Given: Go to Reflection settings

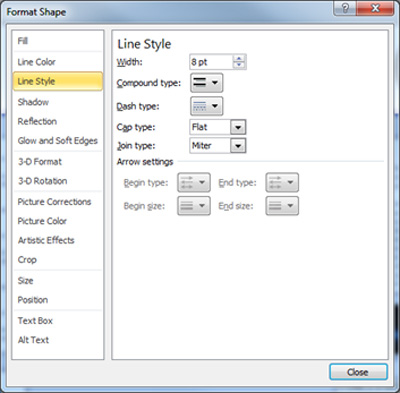Looking at the screenshot, I should click(x=37, y=121).
